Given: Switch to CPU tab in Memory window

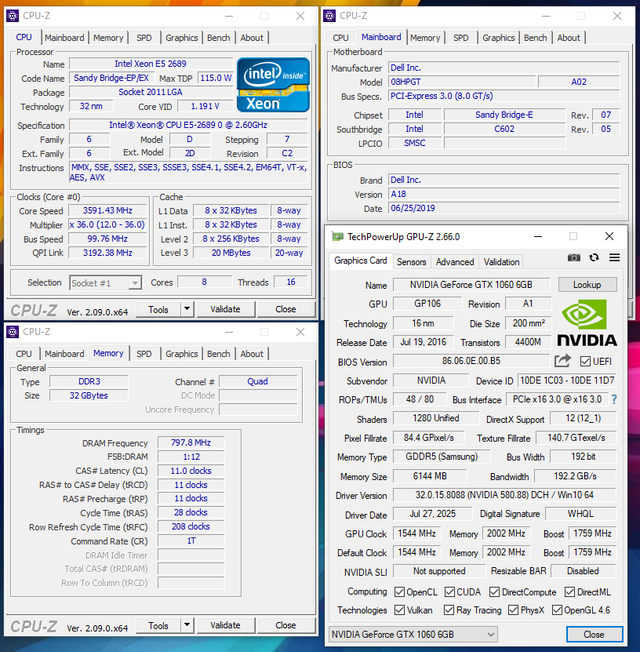Looking at the screenshot, I should [x=24, y=354].
